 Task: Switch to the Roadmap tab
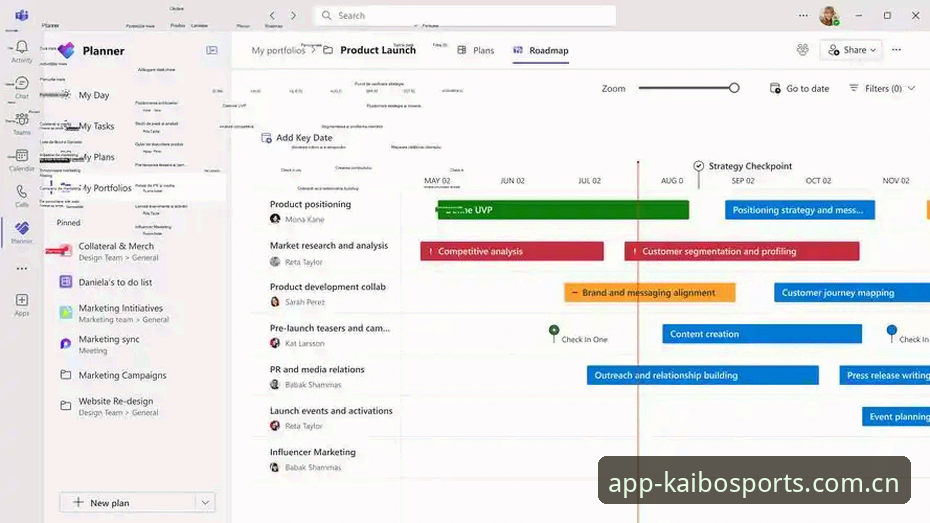click(540, 50)
